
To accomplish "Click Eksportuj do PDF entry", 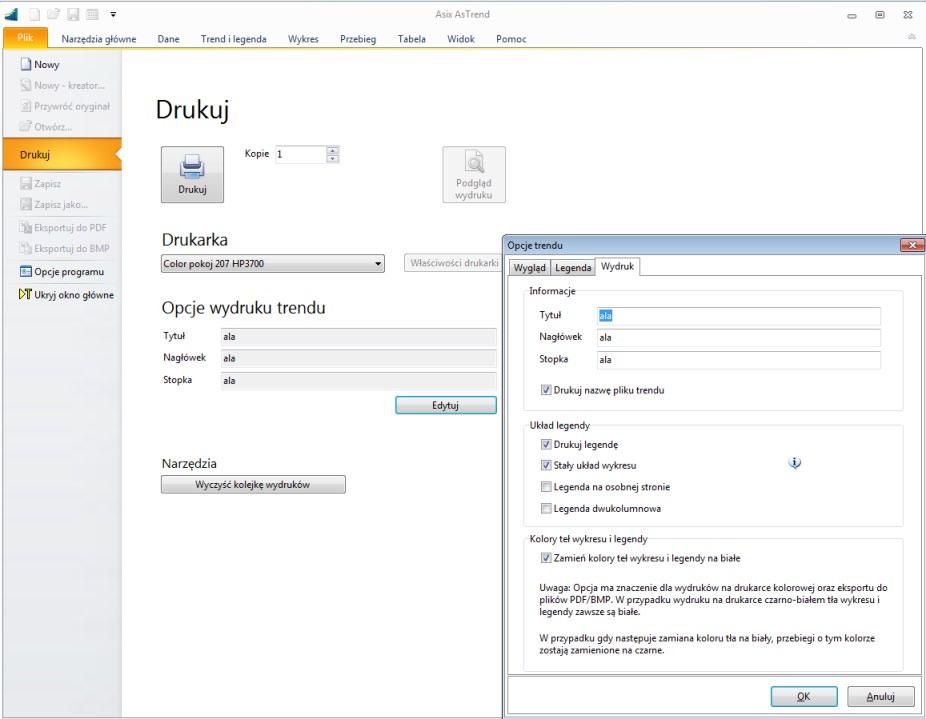I will tap(62, 227).
